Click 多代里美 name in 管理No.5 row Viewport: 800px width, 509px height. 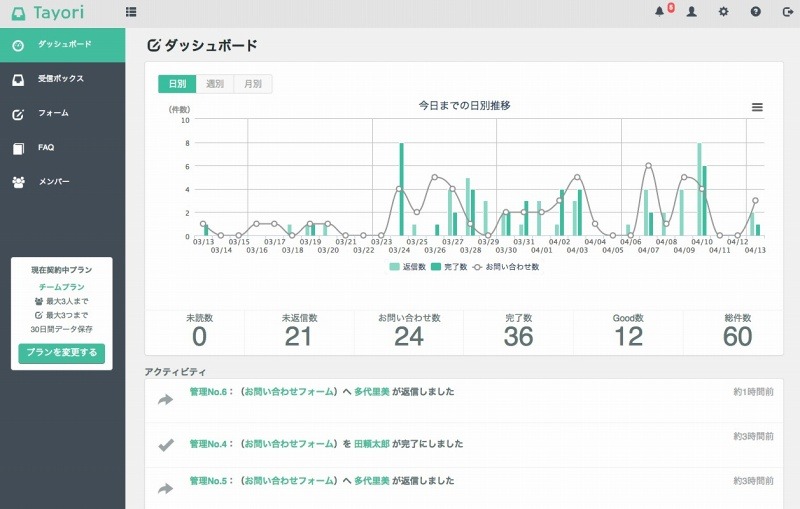coord(372,480)
